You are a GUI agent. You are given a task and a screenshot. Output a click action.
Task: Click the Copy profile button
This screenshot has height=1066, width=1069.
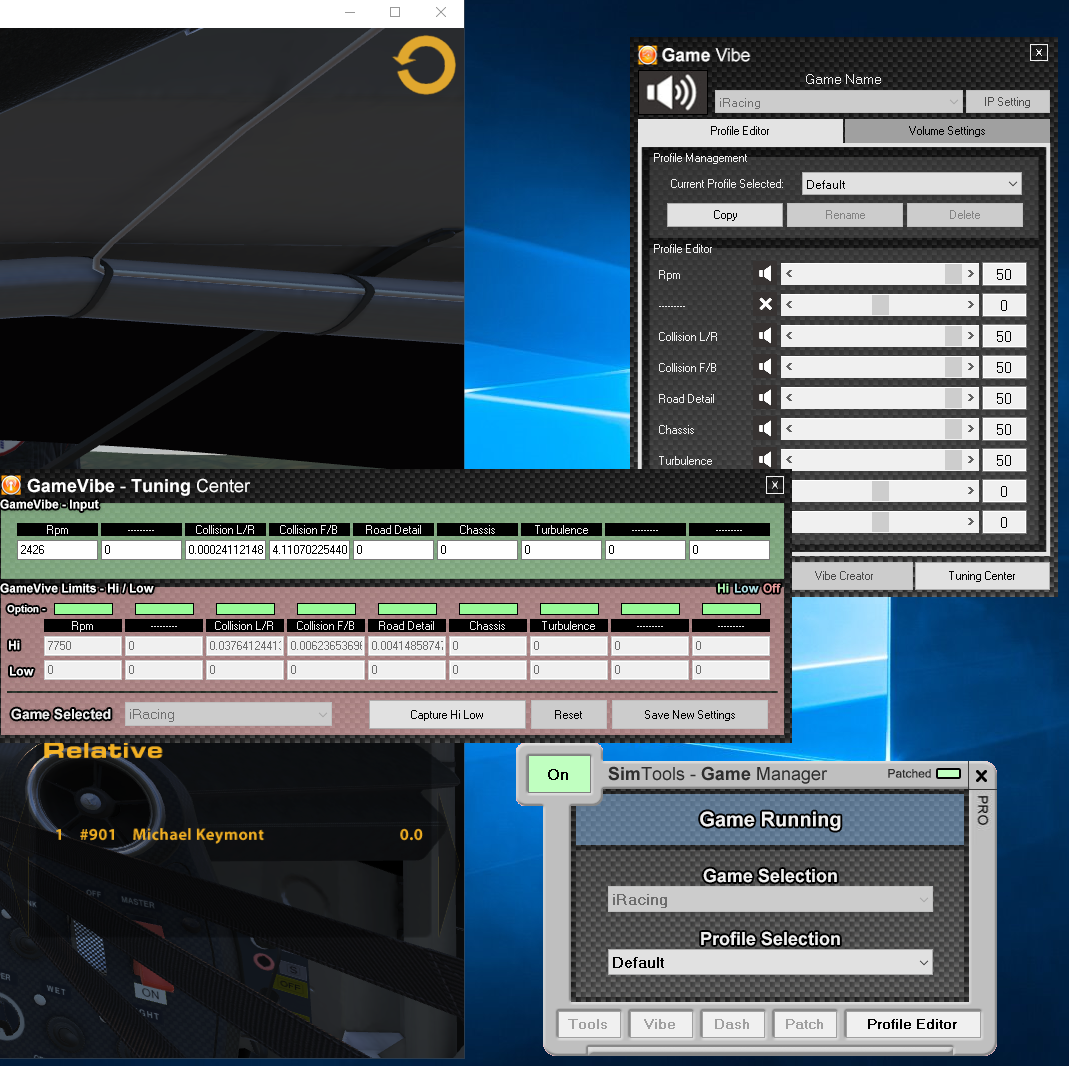coord(725,215)
